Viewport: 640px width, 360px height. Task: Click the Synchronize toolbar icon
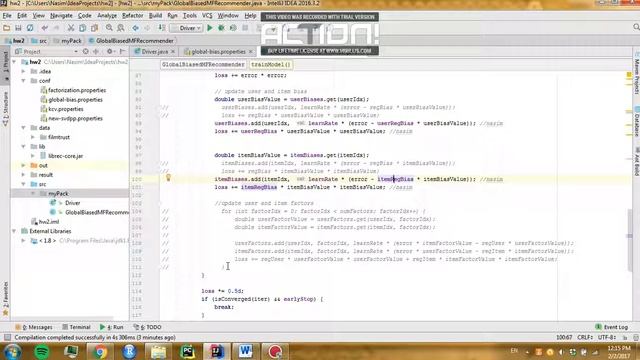[x=30, y=28]
